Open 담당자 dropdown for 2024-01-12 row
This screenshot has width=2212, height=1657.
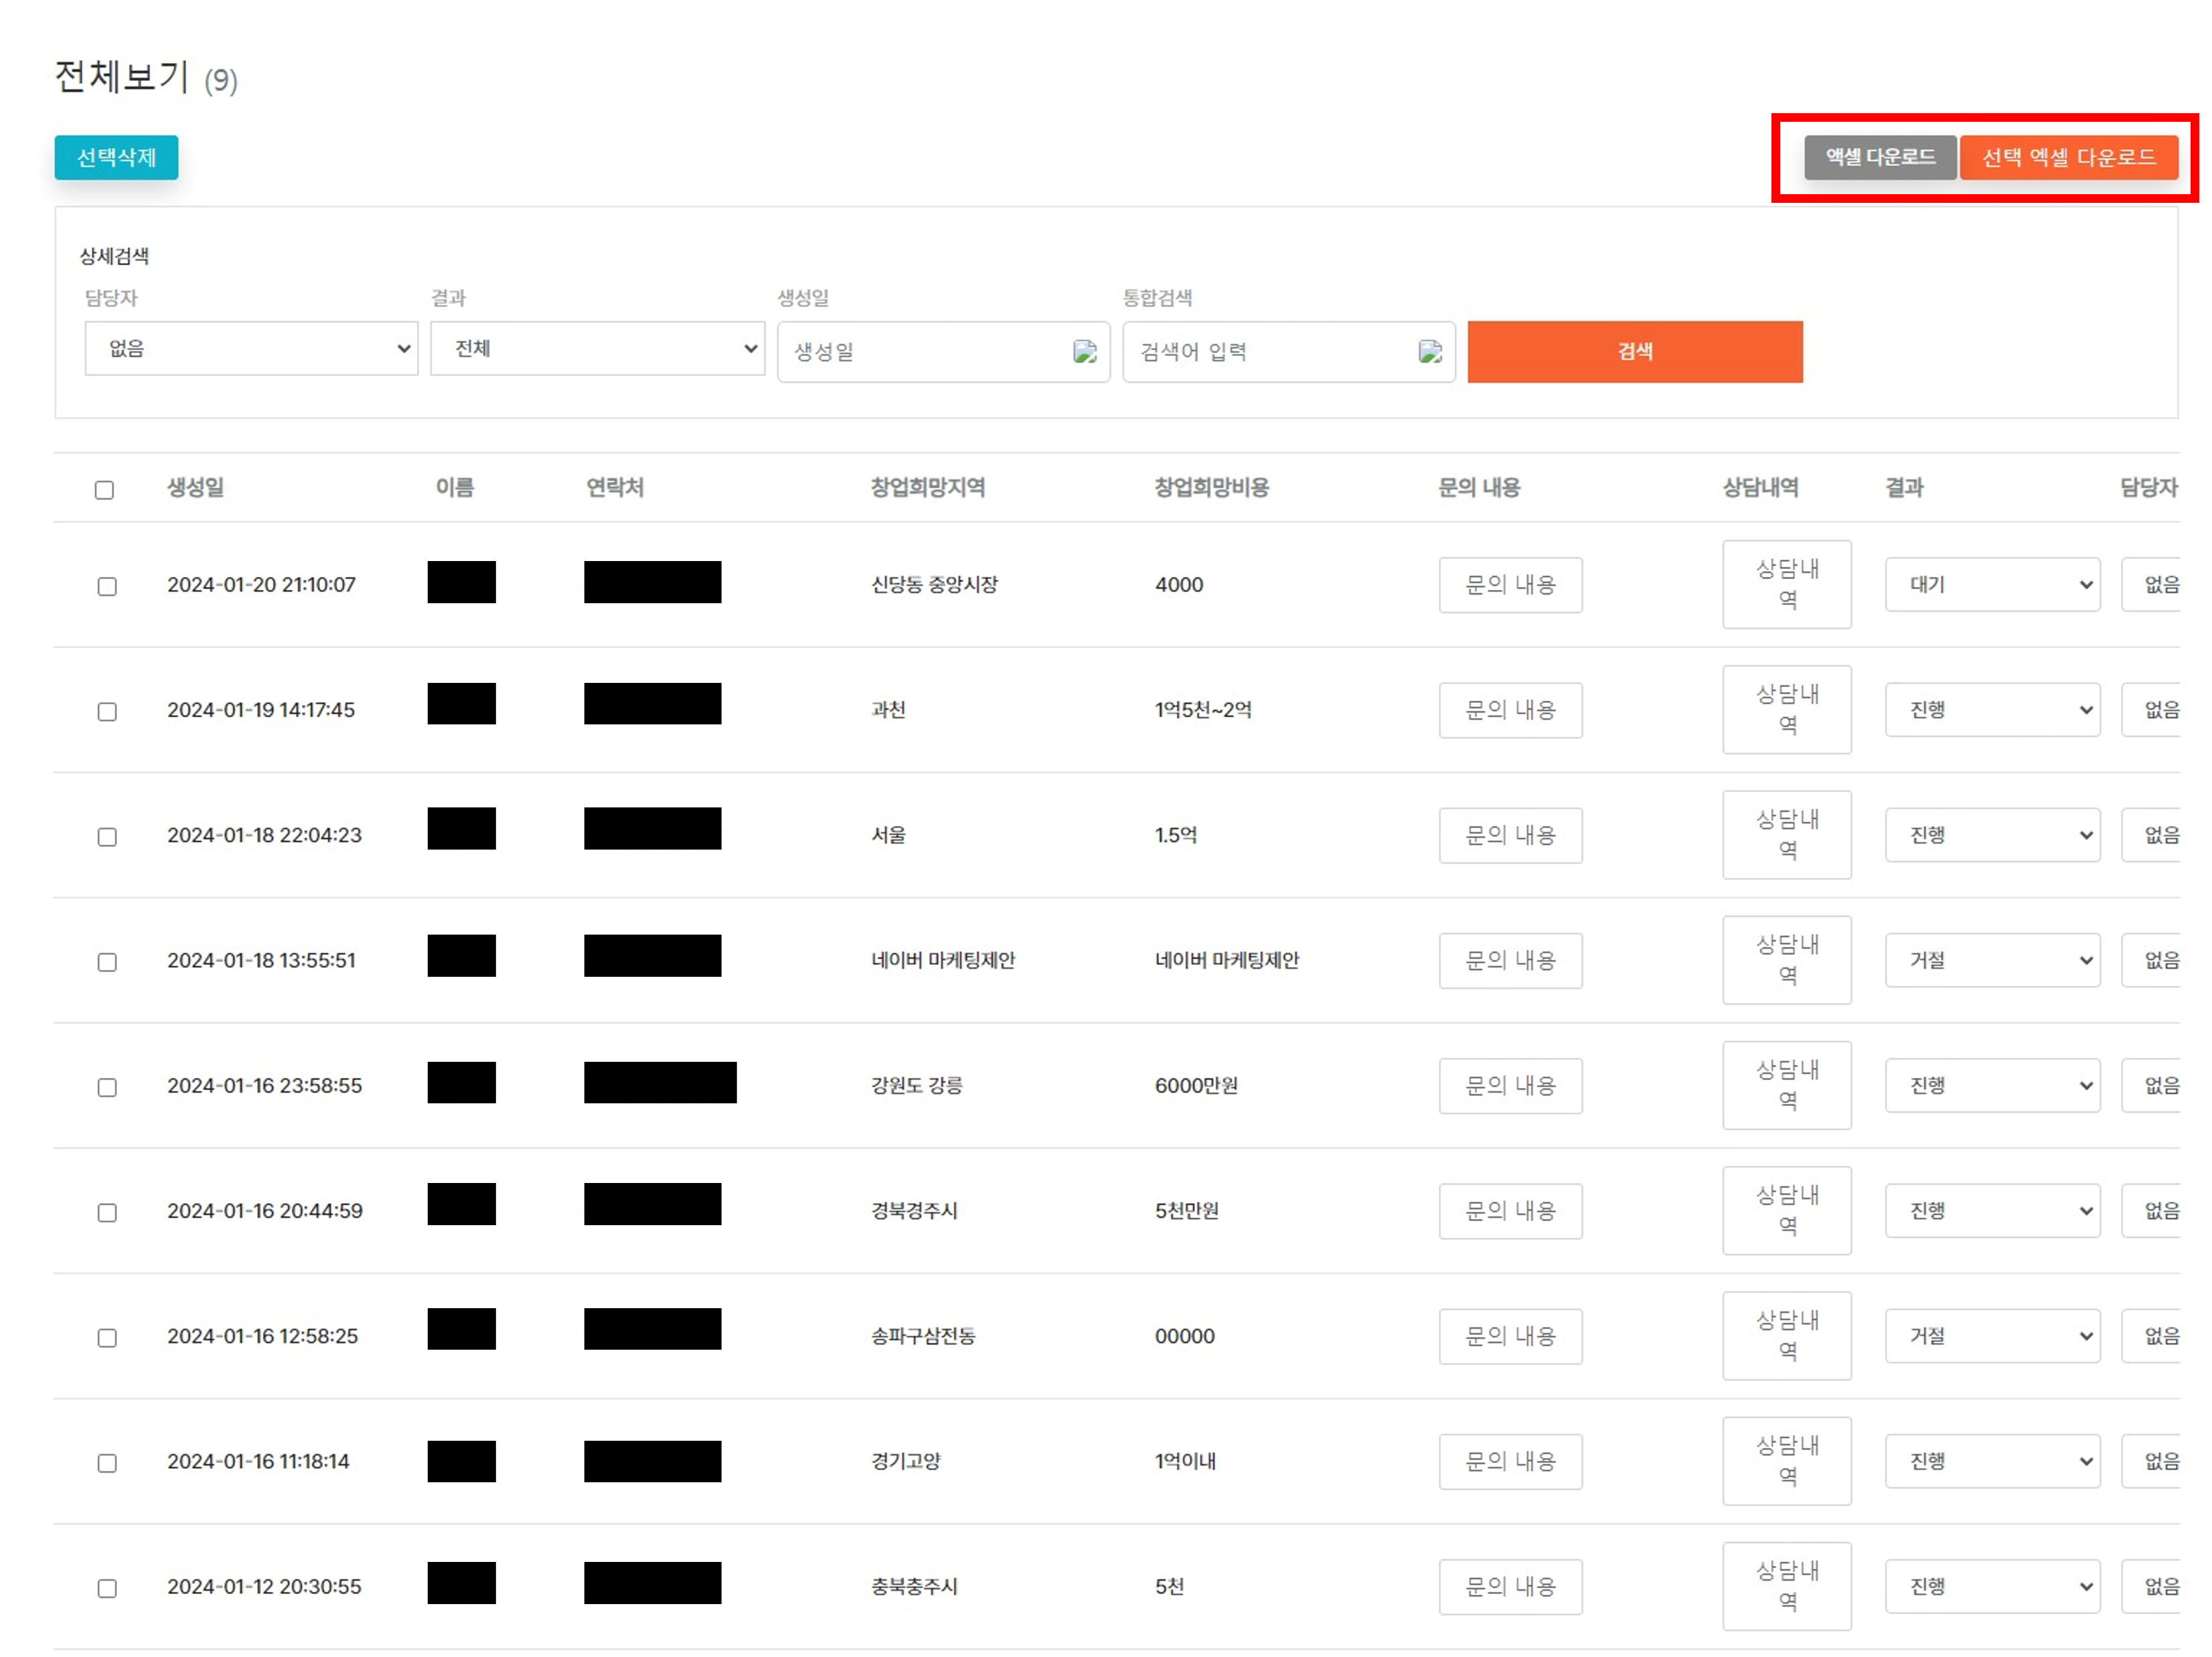pyautogui.click(x=2152, y=1585)
